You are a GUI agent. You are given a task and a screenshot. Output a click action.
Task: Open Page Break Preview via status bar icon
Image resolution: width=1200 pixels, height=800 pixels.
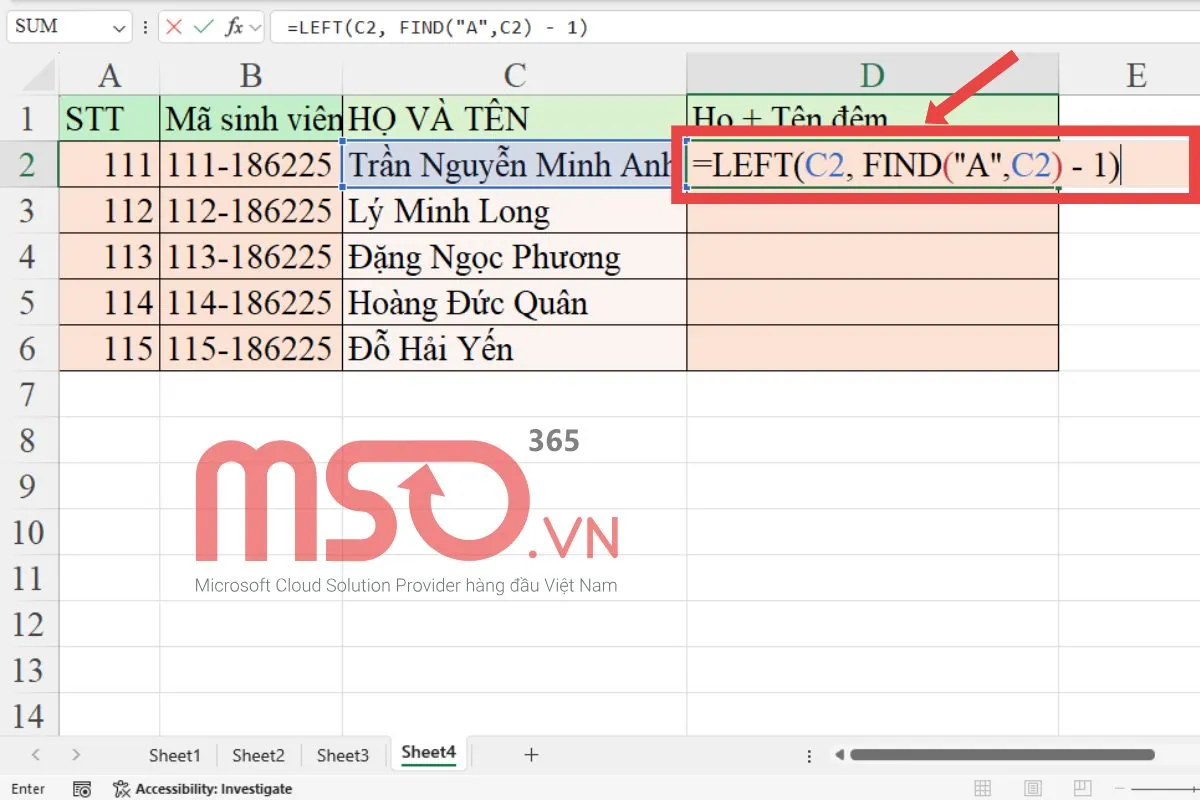click(x=1080, y=789)
